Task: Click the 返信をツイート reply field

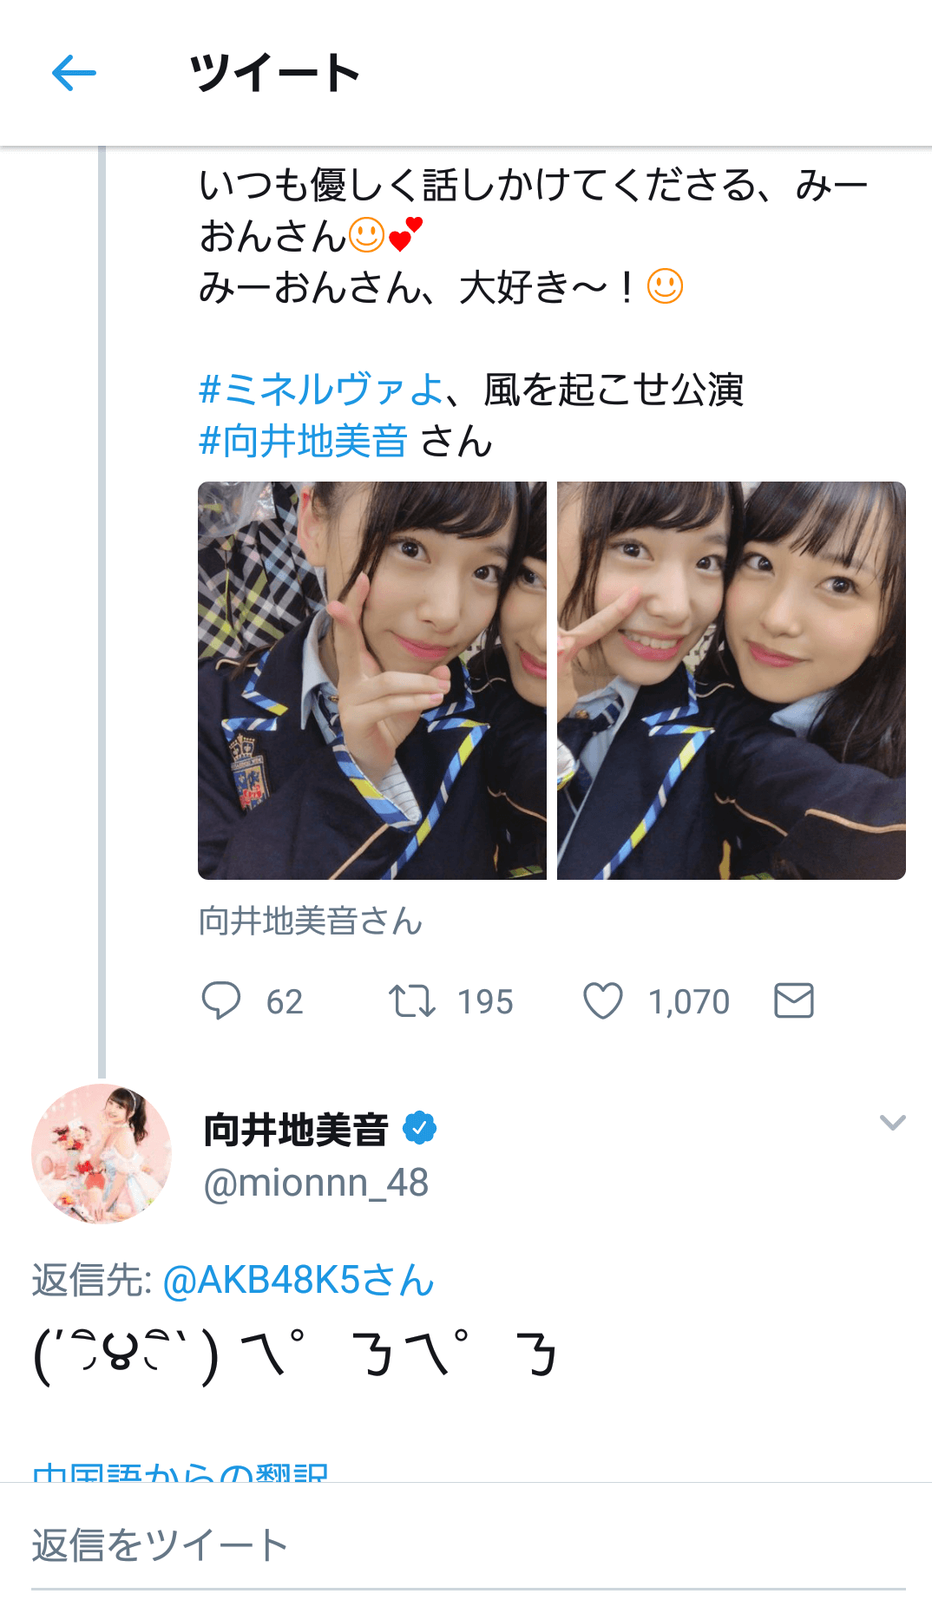Action: tap(468, 1545)
